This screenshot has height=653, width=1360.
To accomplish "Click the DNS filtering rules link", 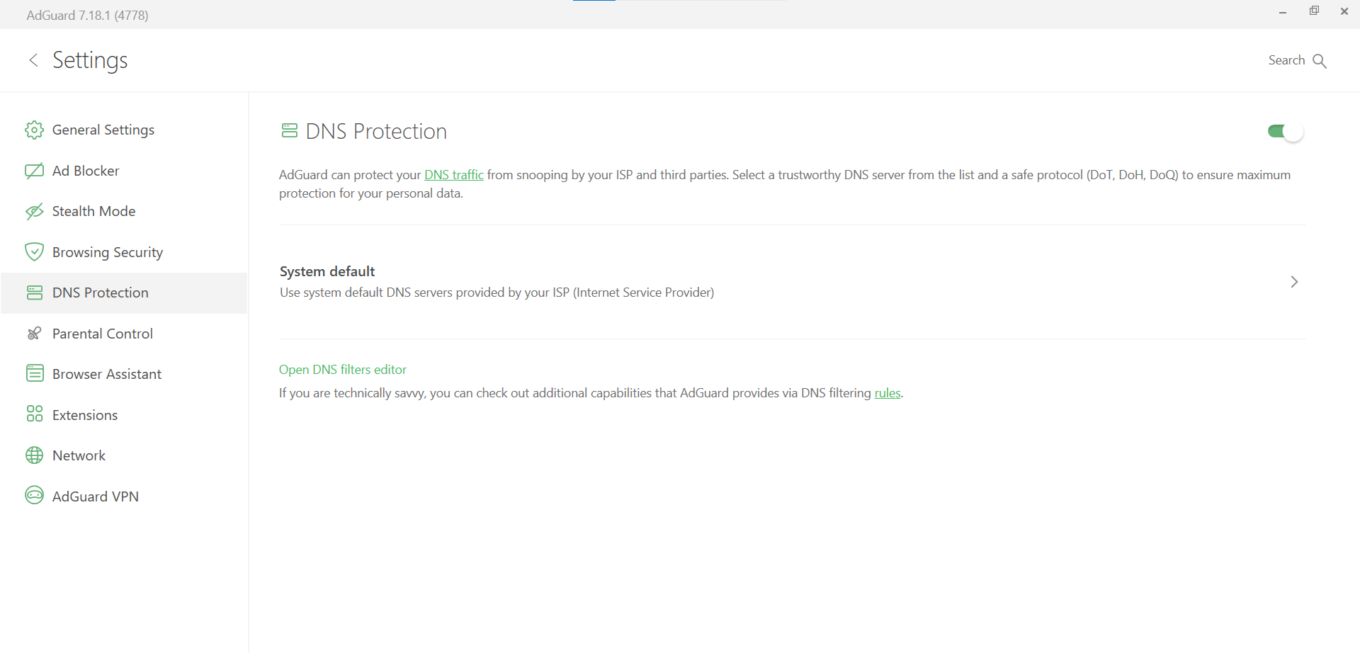I will click(x=887, y=392).
